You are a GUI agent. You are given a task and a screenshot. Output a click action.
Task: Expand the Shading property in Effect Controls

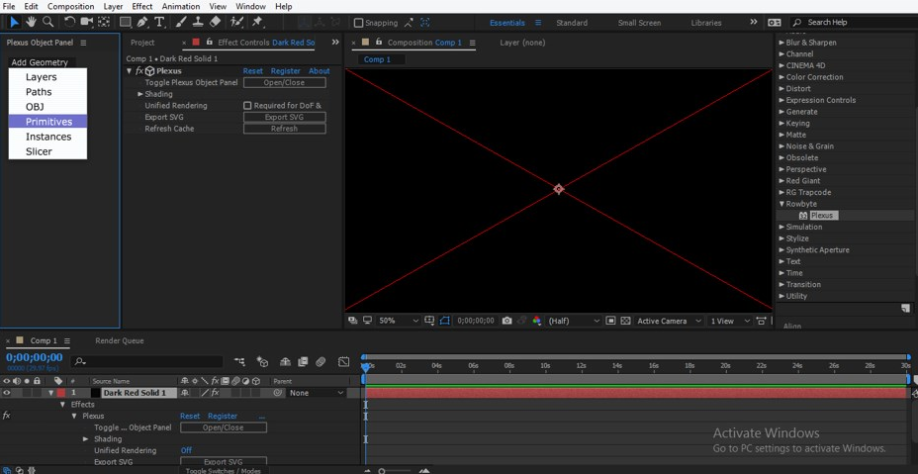point(141,94)
